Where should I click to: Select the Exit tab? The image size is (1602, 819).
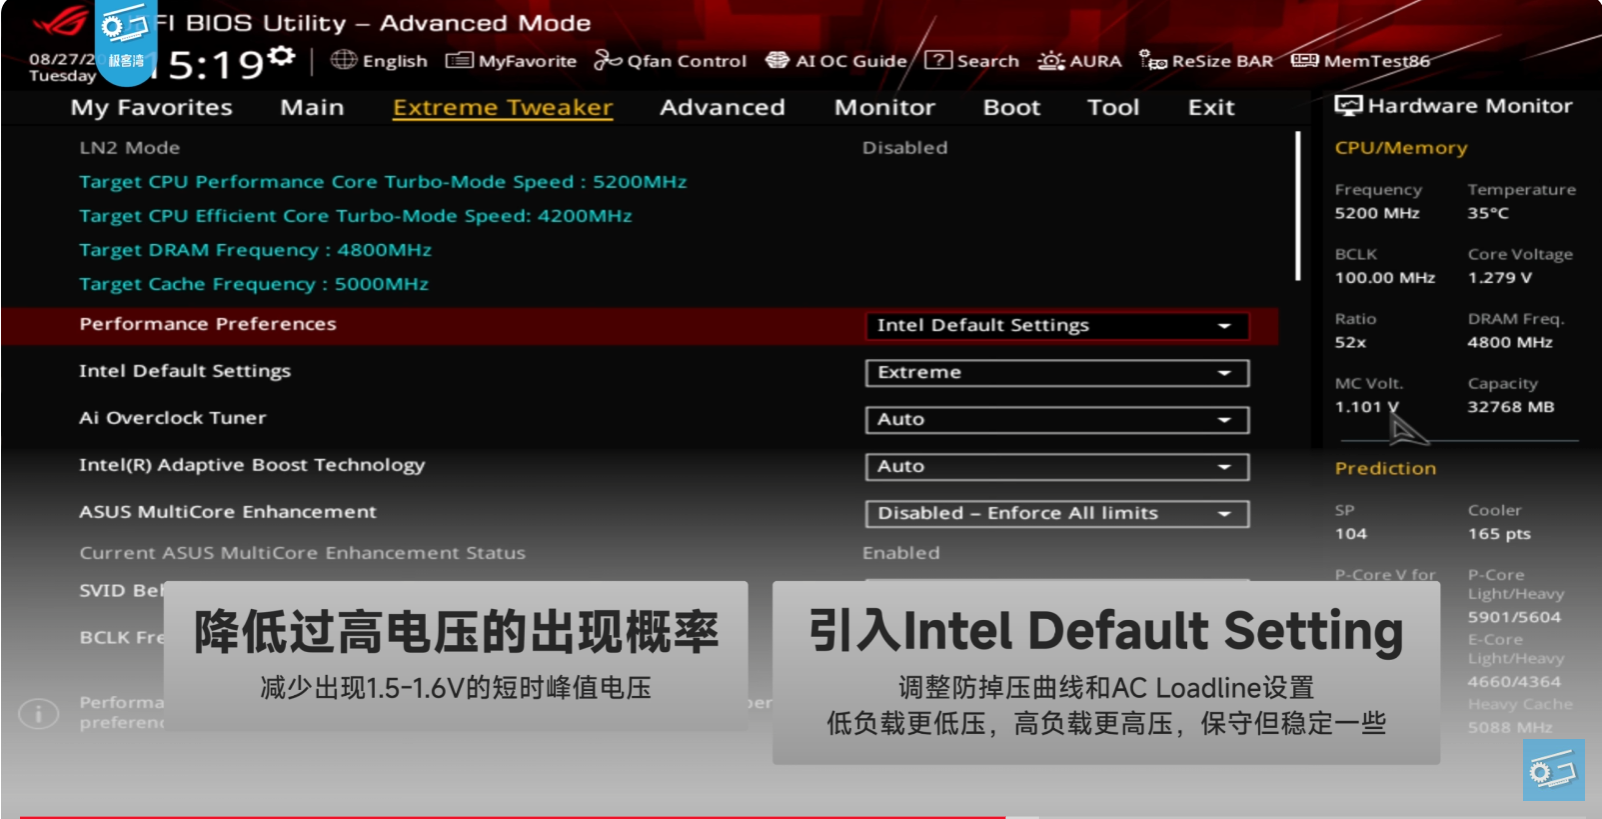1211,107
